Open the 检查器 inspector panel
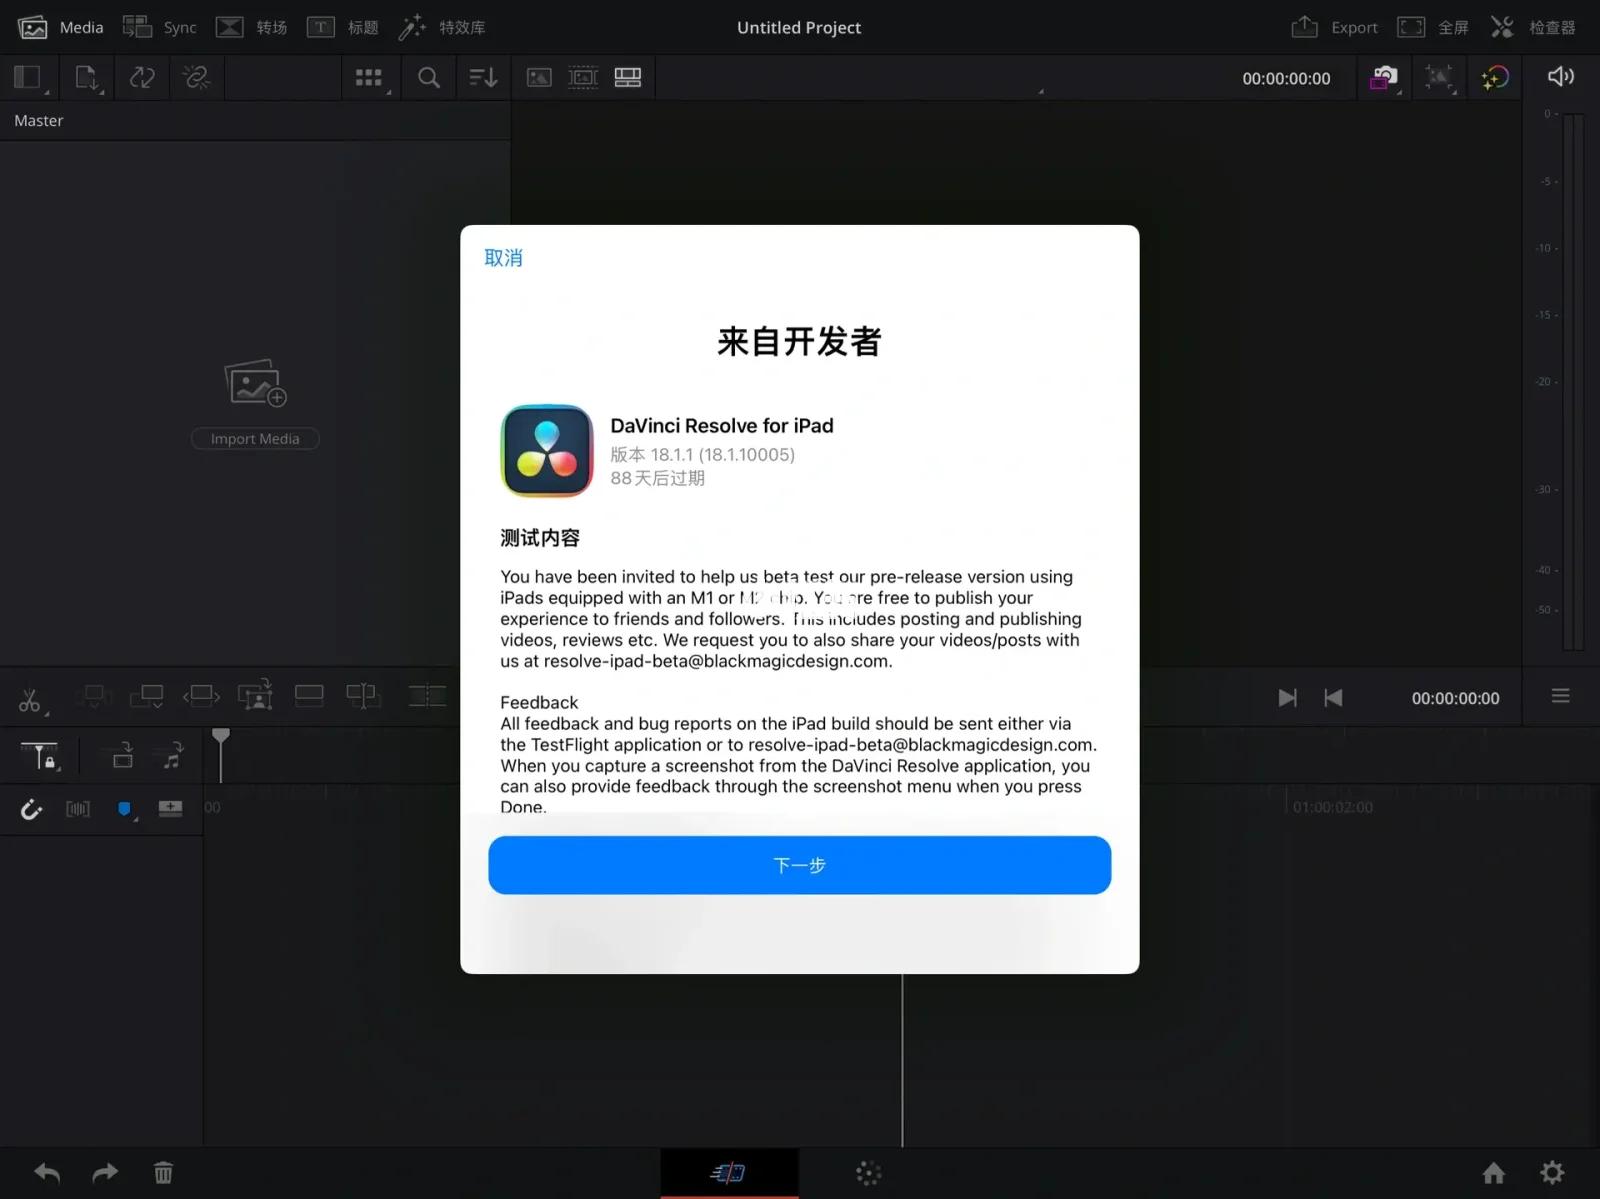The width and height of the screenshot is (1600, 1199). coord(1532,27)
